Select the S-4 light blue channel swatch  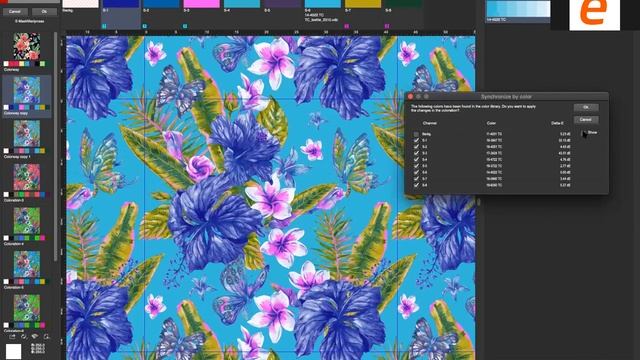coord(242,4)
